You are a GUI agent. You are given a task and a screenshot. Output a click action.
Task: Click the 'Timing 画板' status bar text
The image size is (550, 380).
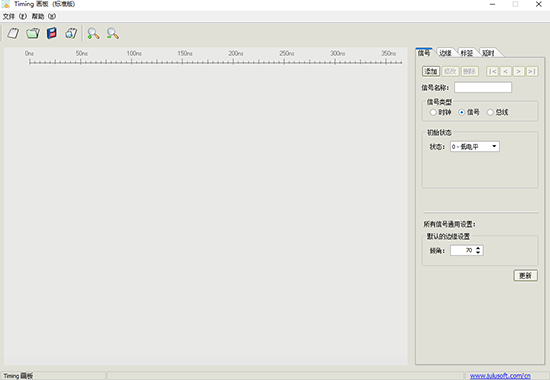(18, 376)
